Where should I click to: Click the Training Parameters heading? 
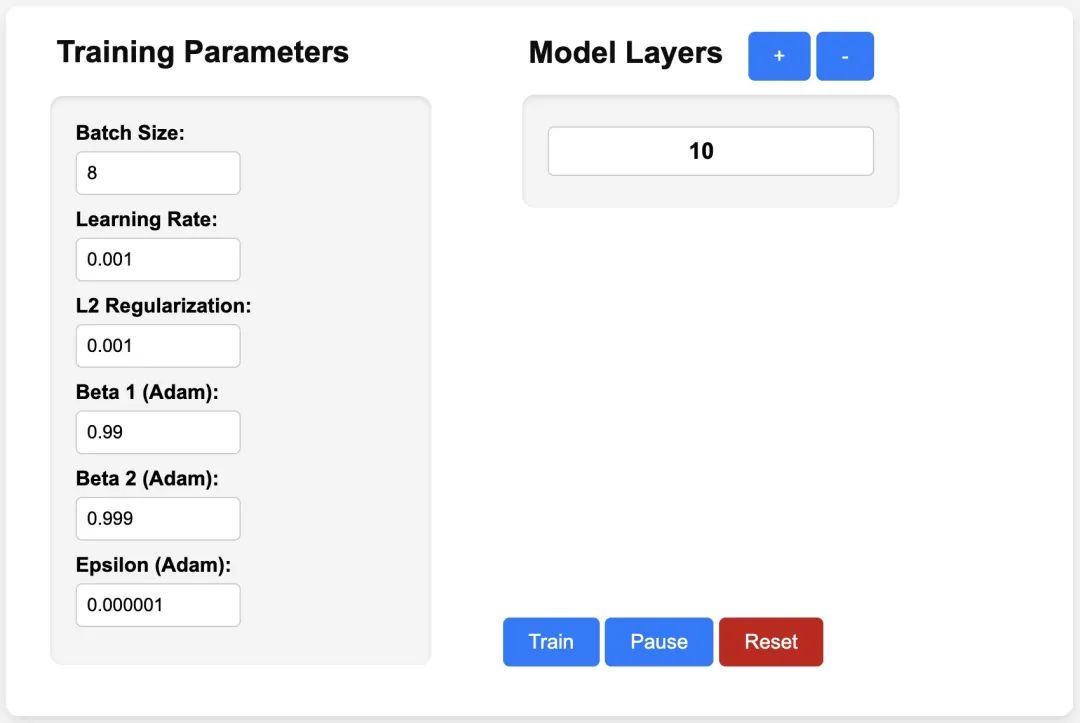(203, 52)
